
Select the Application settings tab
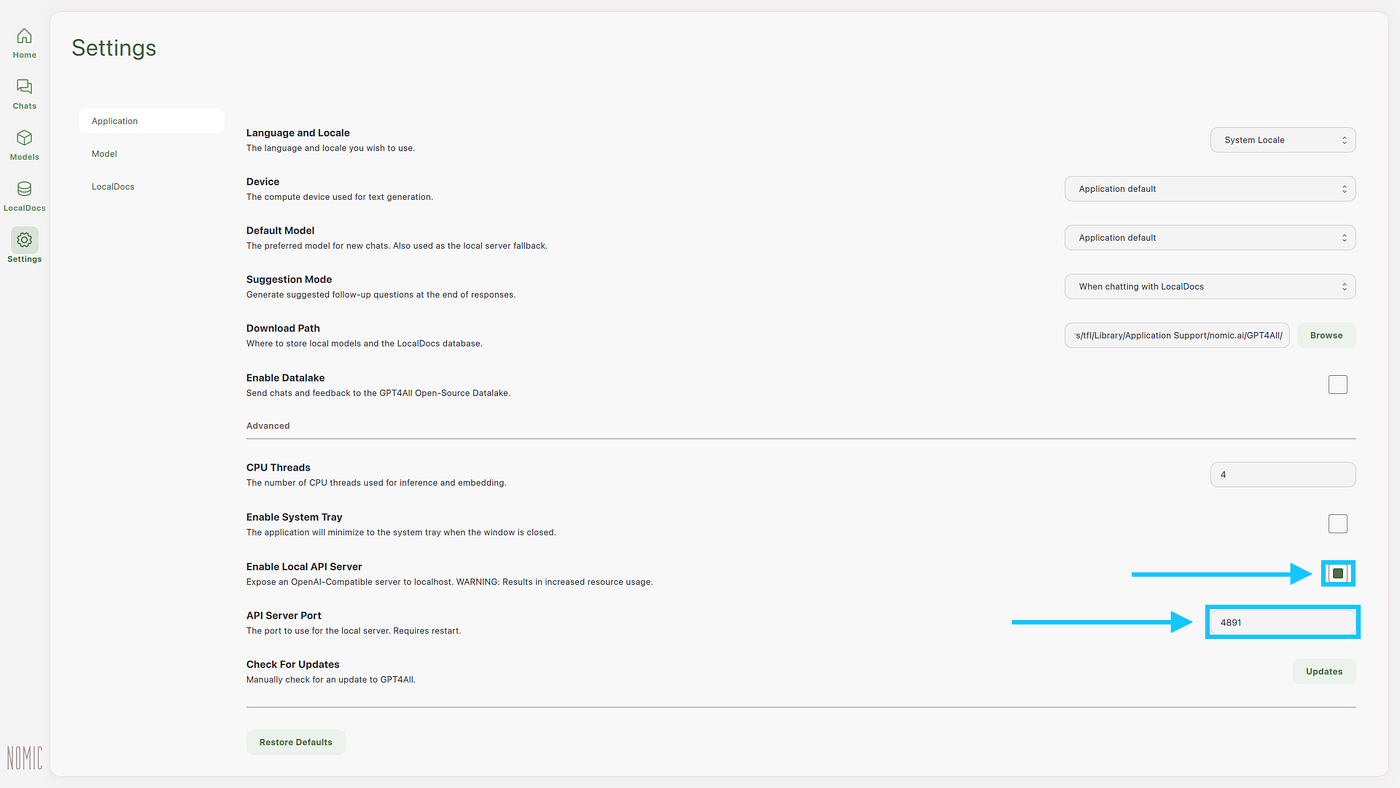point(152,121)
